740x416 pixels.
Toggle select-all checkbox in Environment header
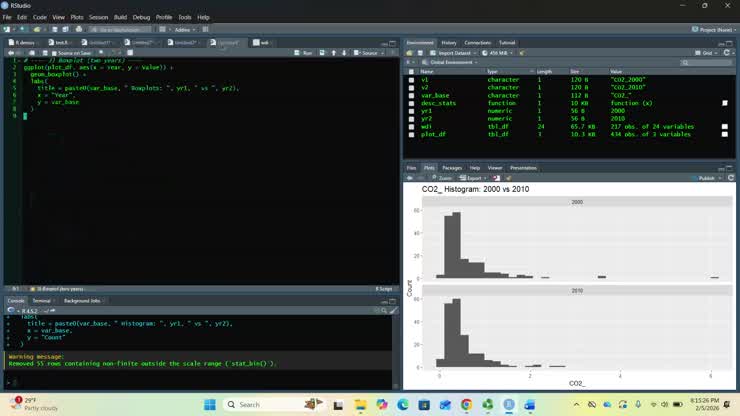pos(411,72)
